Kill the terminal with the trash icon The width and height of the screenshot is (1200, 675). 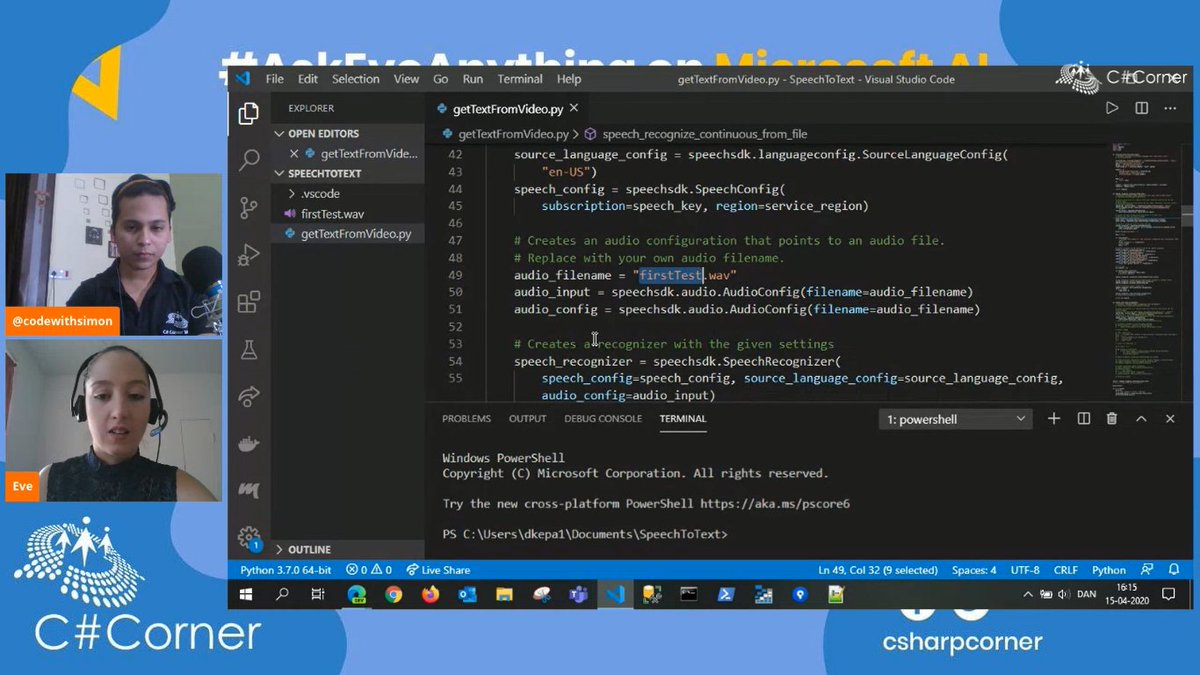pyautogui.click(x=1112, y=419)
